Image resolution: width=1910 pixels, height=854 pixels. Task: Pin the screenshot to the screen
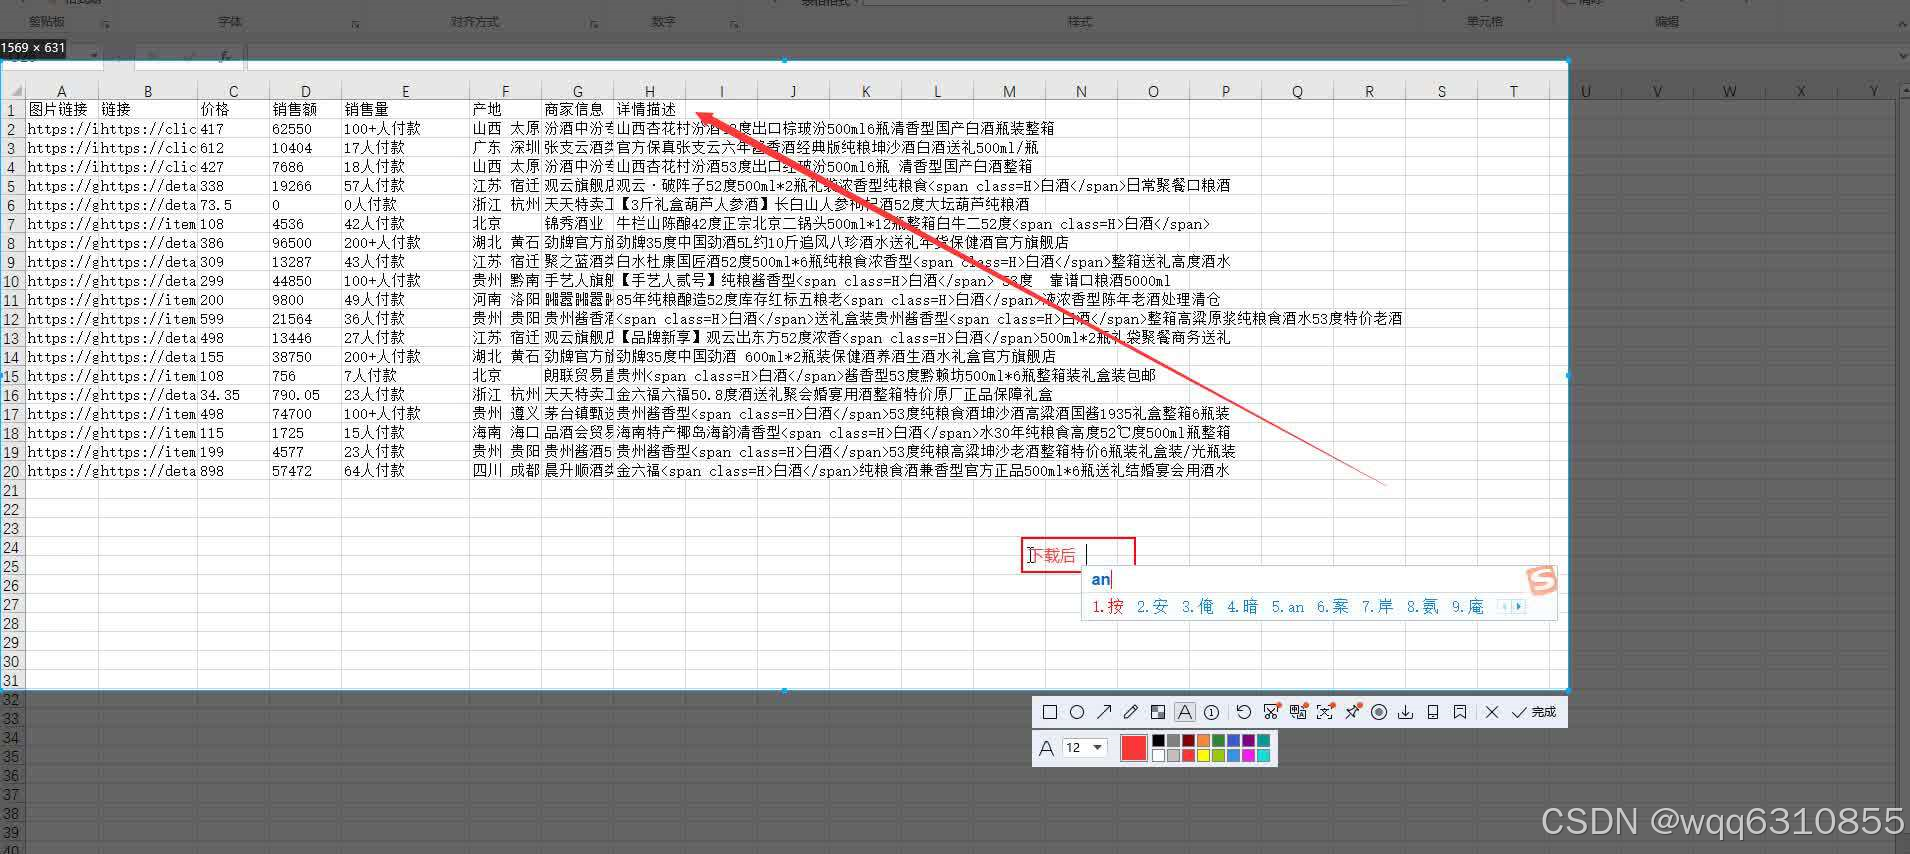point(1352,712)
